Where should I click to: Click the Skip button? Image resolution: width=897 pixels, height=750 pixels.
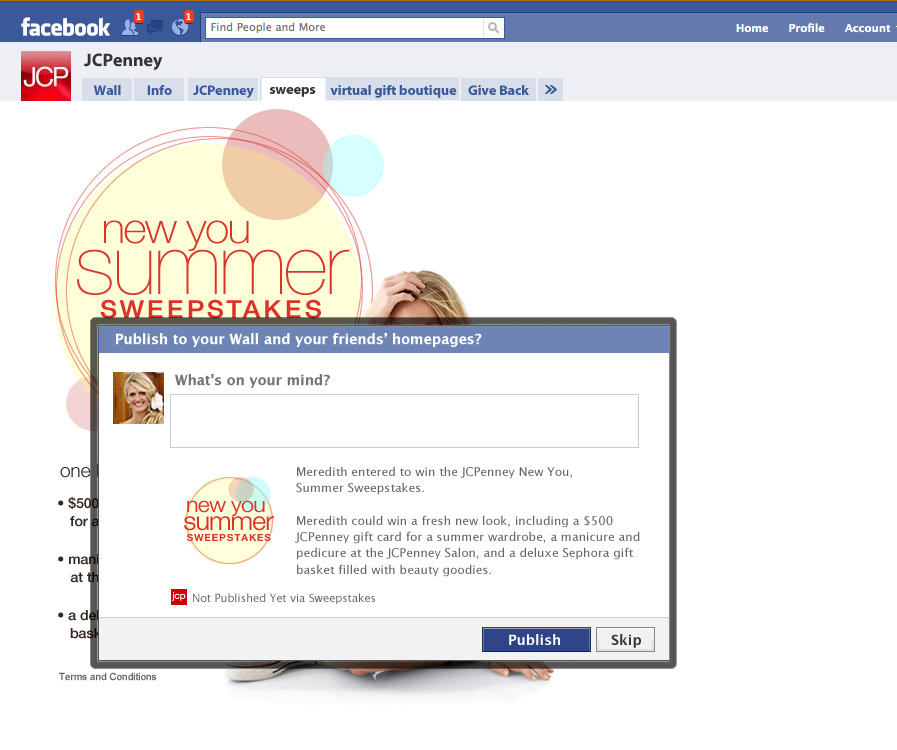(625, 639)
